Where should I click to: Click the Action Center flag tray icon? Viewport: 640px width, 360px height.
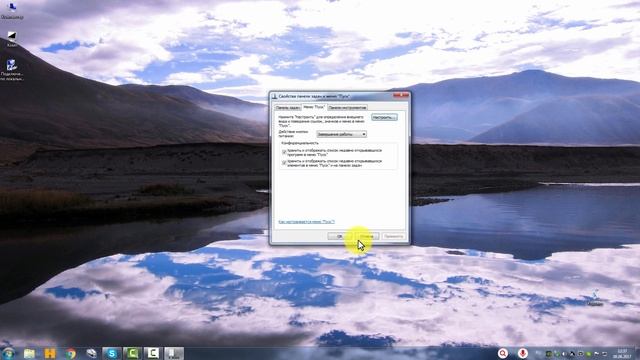click(x=596, y=354)
